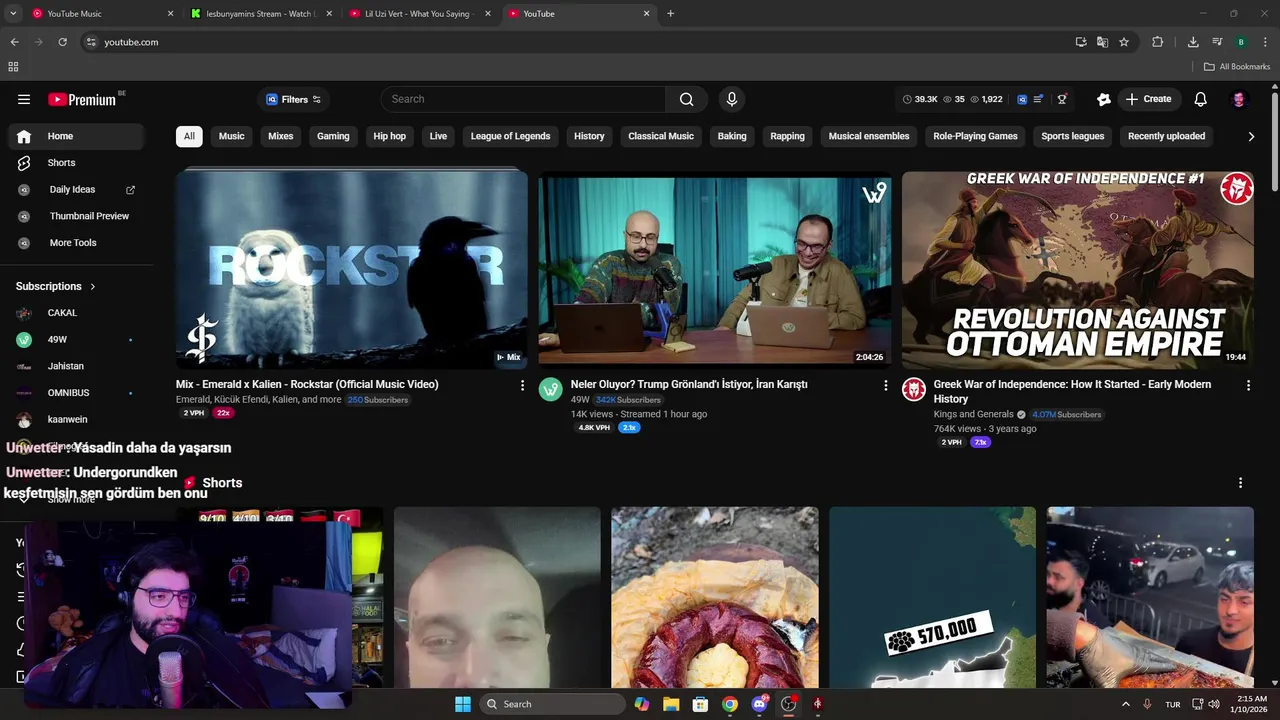
Task: Open options for Greek War of Independence video
Action: point(1248,385)
